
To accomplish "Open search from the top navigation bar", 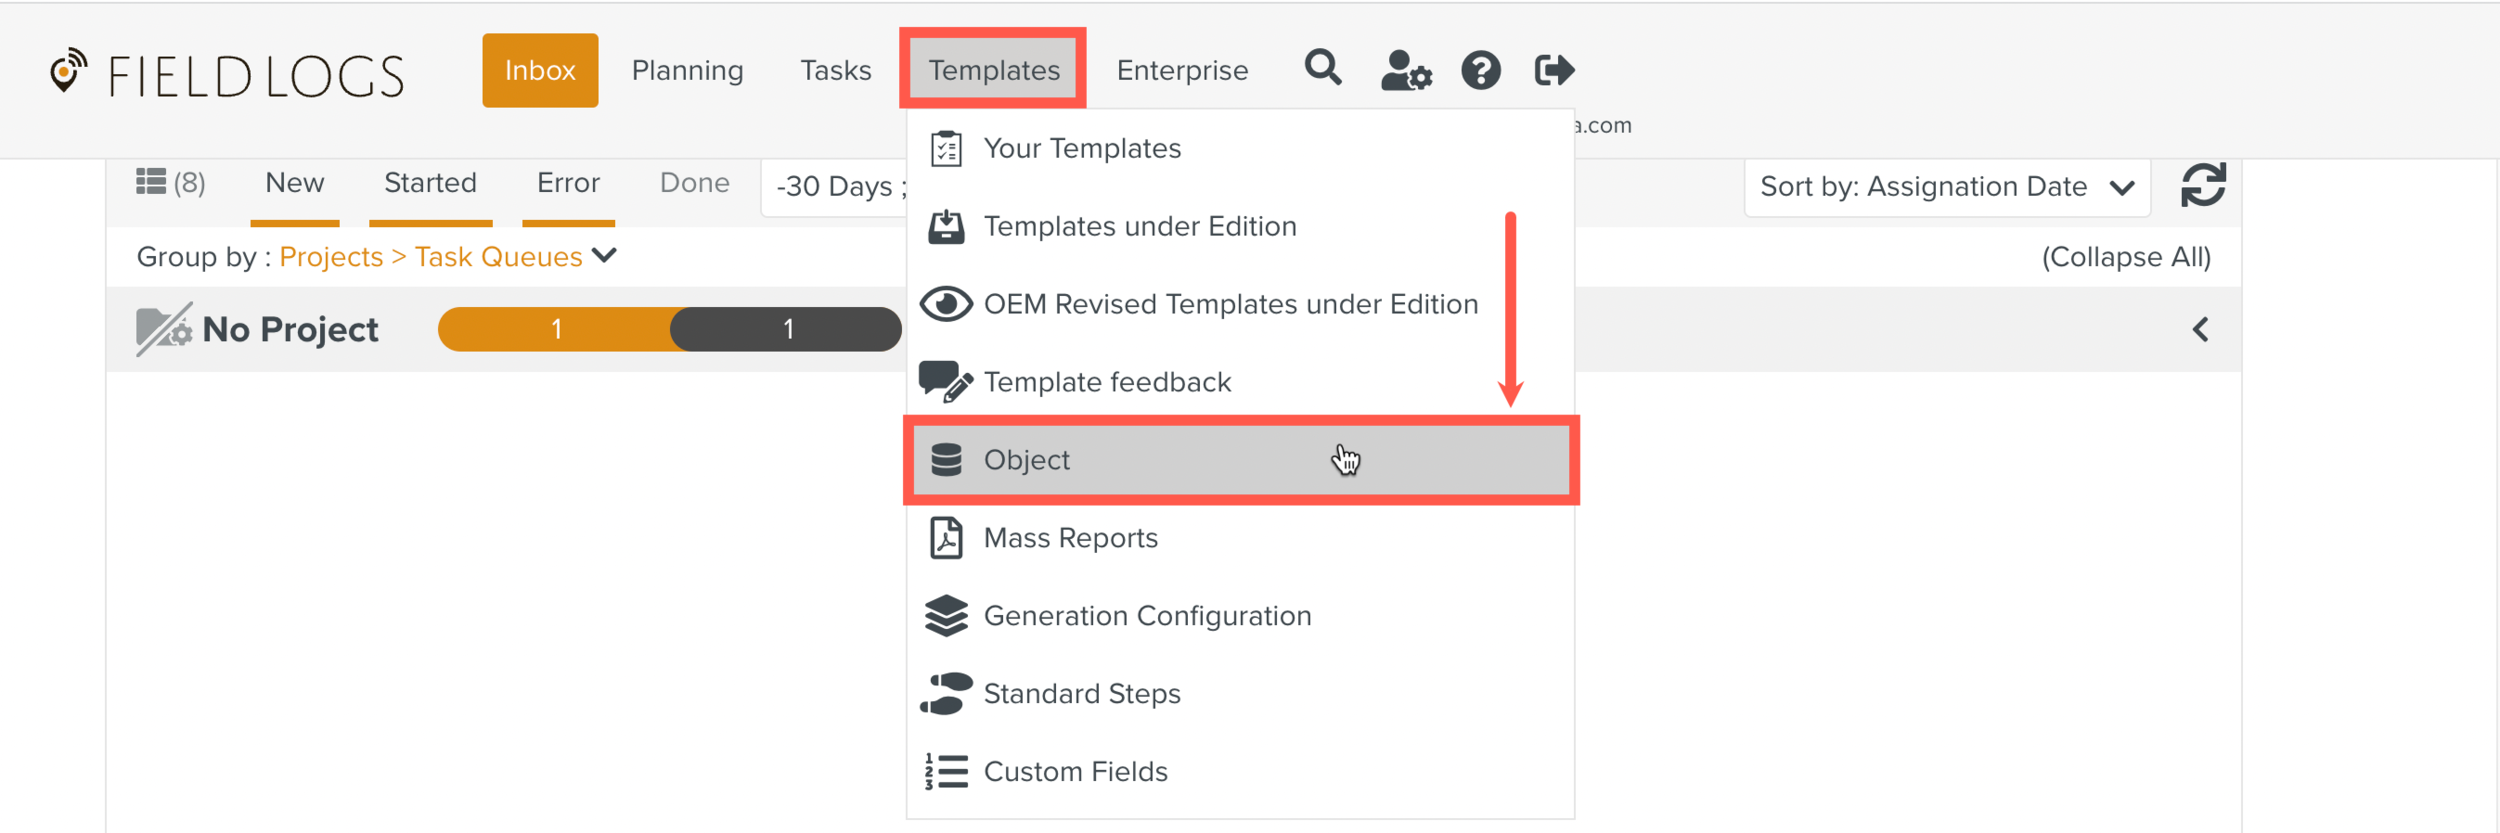I will coord(1322,70).
